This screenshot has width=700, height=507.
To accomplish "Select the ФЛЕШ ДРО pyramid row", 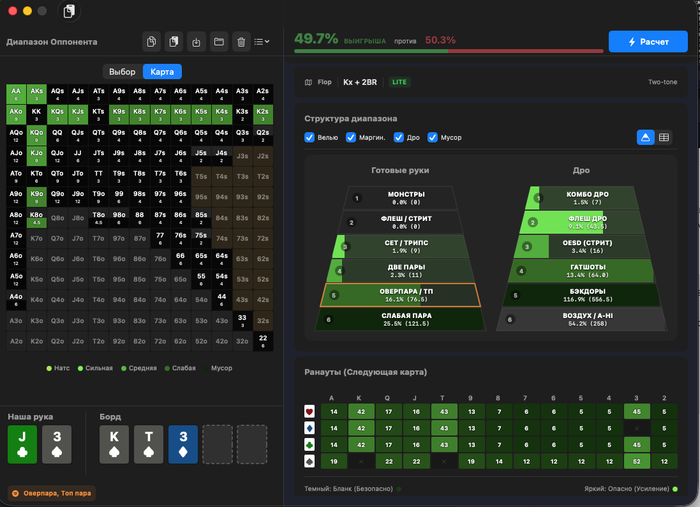I will tap(582, 222).
